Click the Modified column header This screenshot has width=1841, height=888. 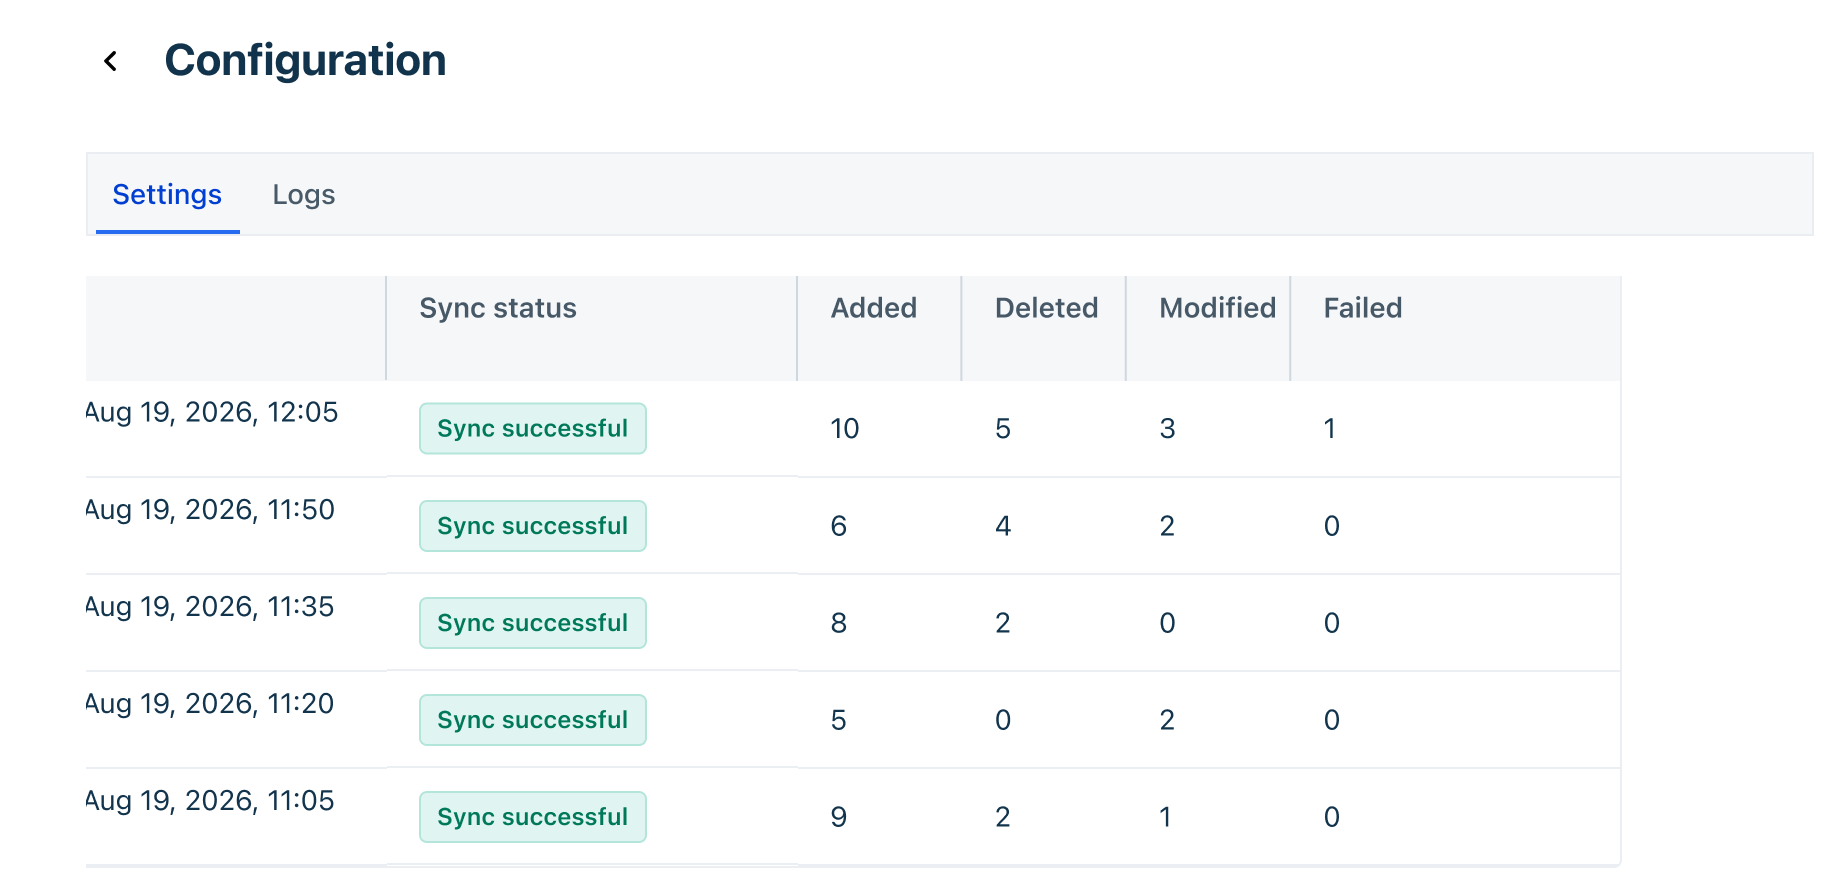1217,308
